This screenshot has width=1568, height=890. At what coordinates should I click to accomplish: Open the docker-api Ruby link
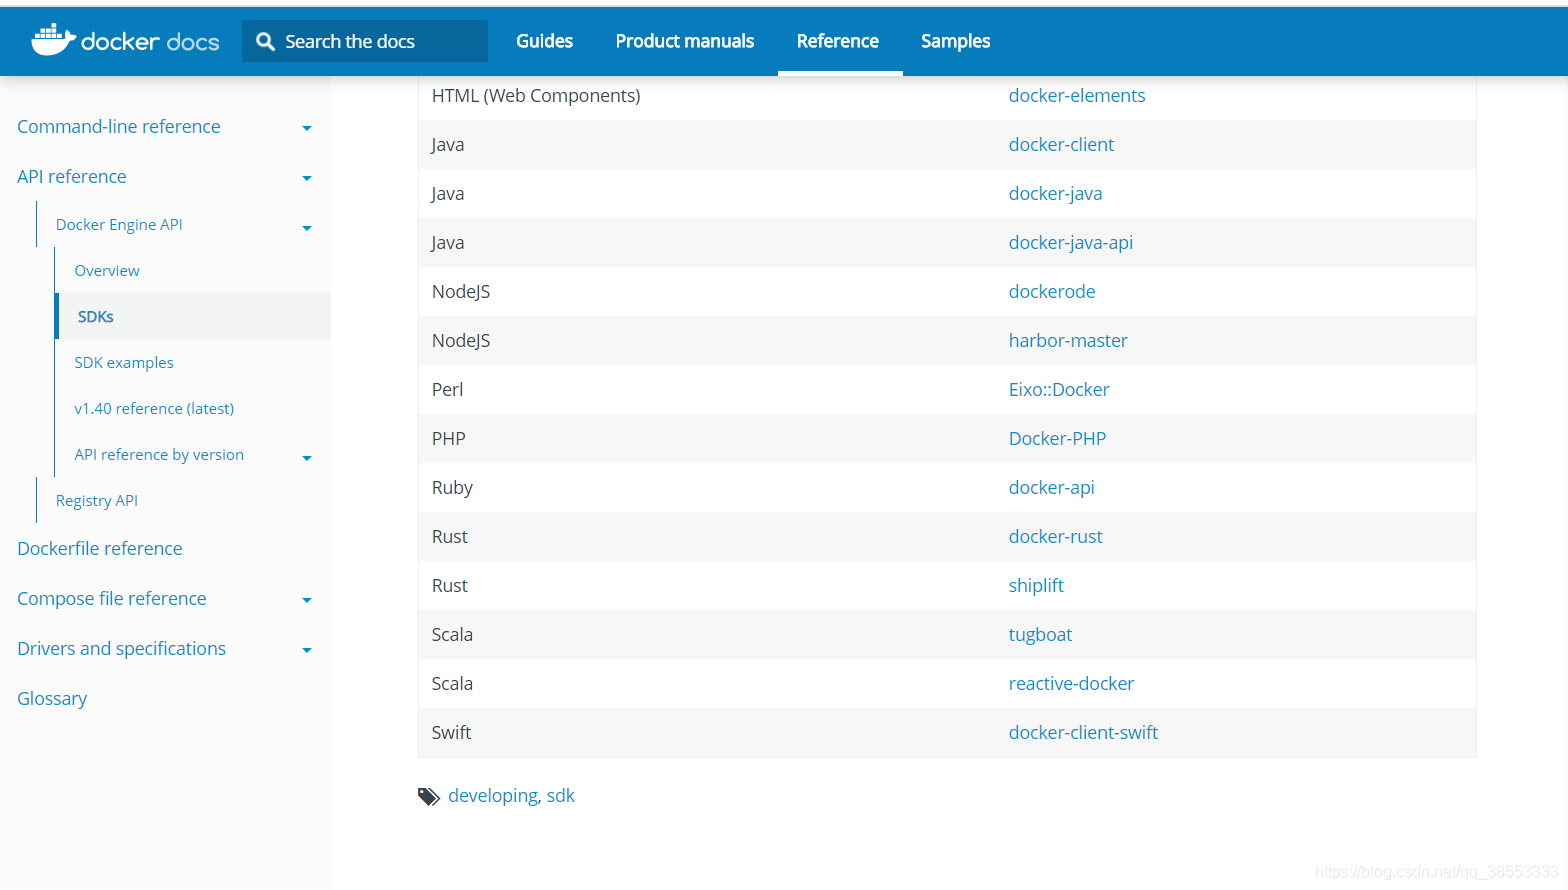[x=1051, y=488]
